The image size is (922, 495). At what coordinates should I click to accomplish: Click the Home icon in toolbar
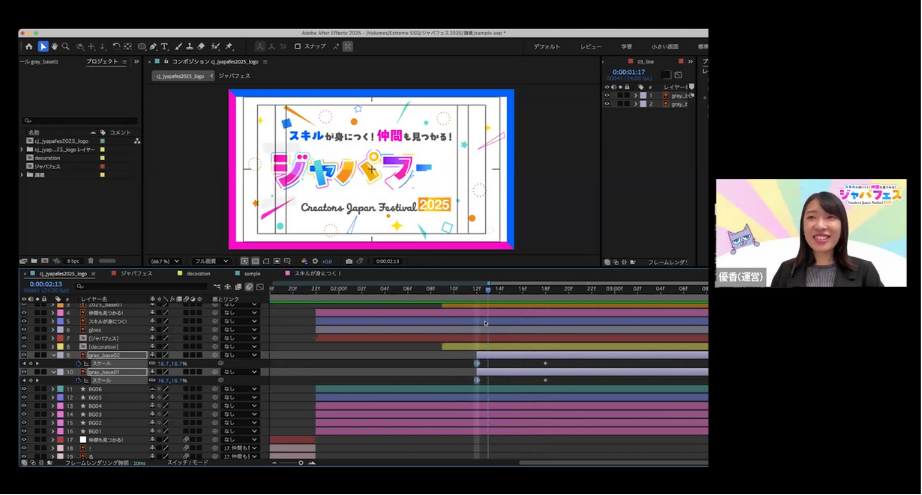[29, 46]
